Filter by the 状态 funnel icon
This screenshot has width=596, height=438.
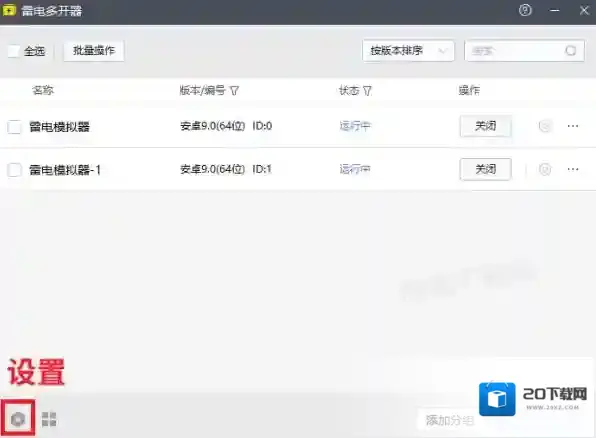(367, 90)
